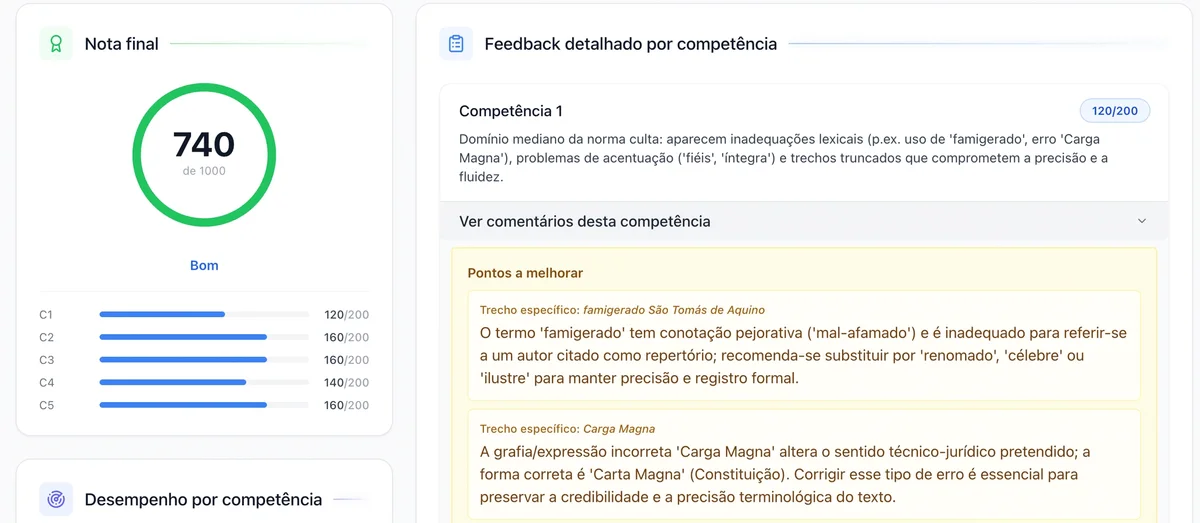Click the 'Desempenho por competência' heading
This screenshot has height=523, width=1200.
[203, 499]
